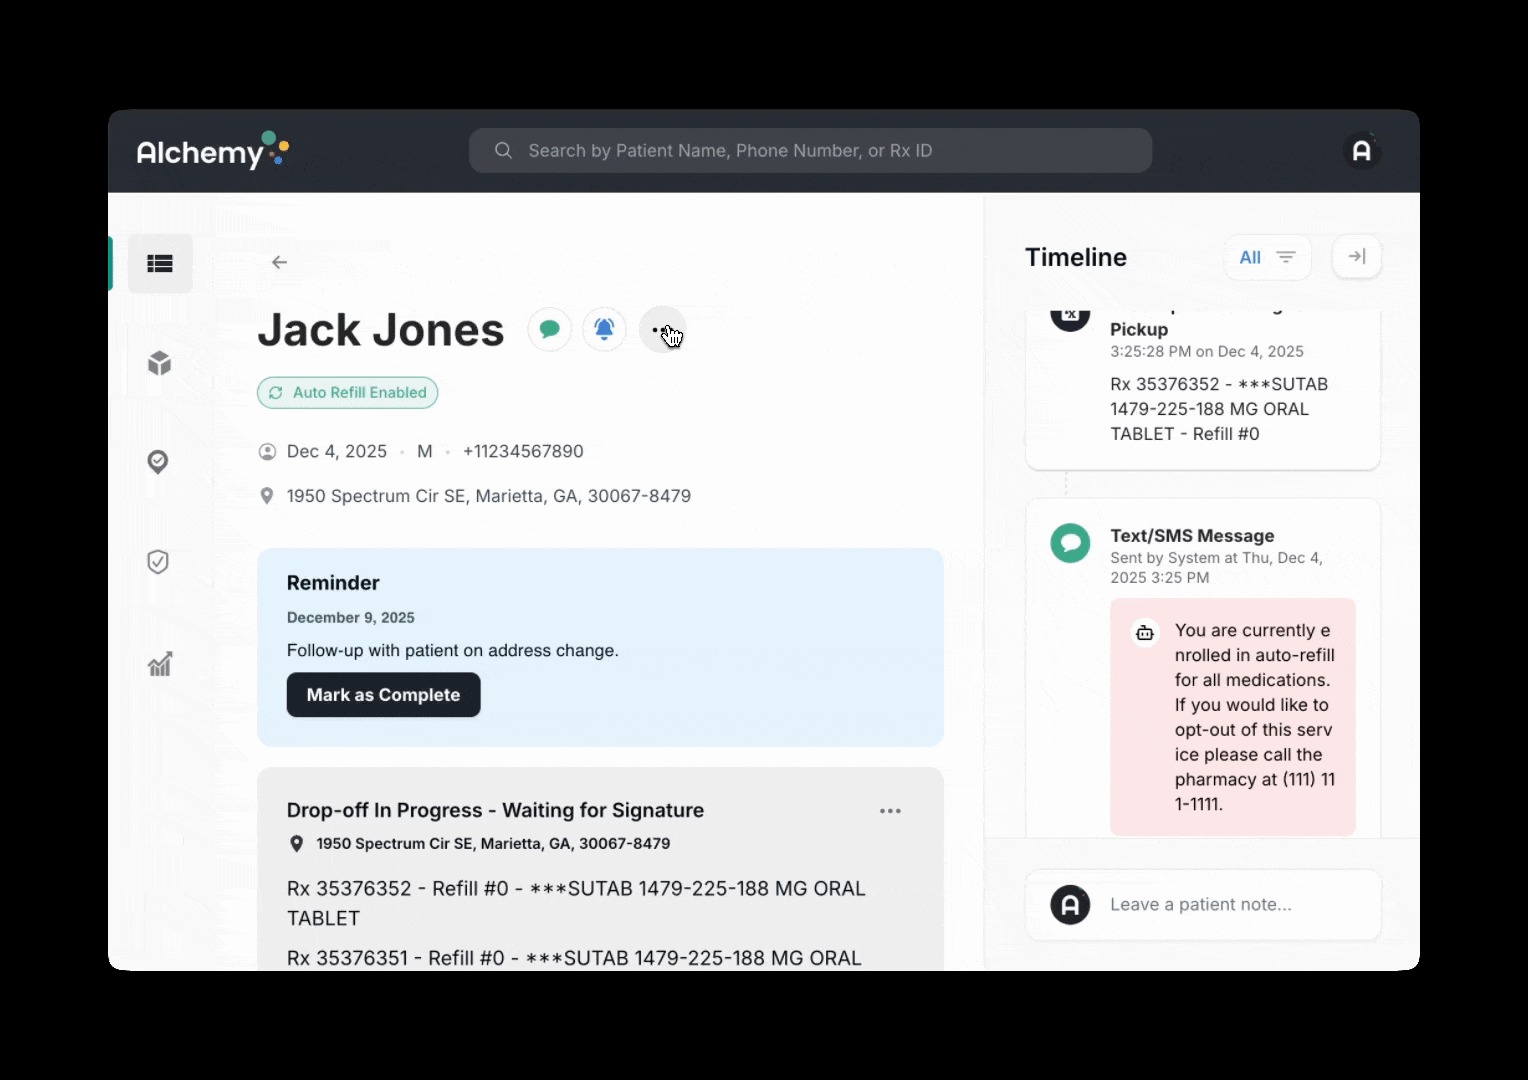Click the Auto Refill Enabled badge
The image size is (1528, 1080).
pyautogui.click(x=348, y=393)
